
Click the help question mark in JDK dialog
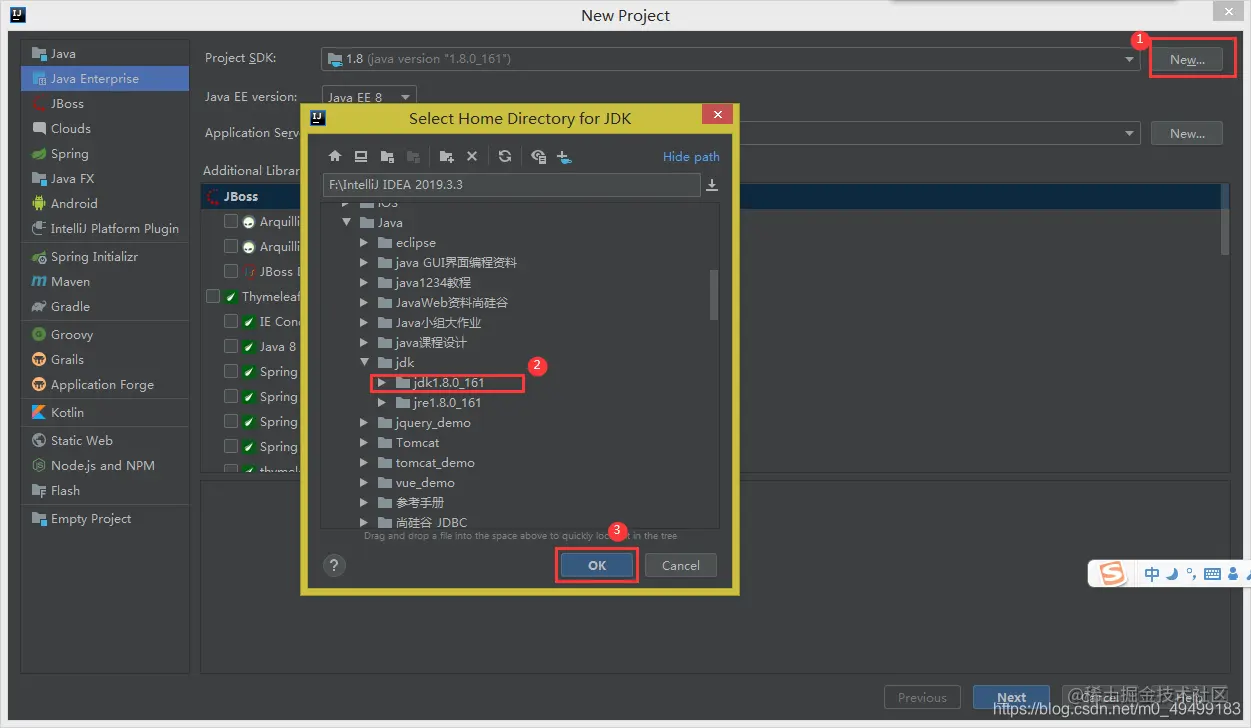pos(335,565)
